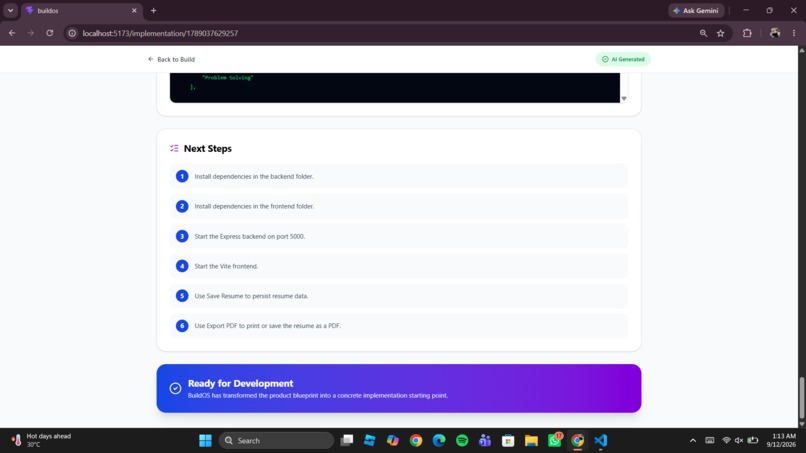Open the Chrome three-dot menu
Screen dimensions: 806x453
[794, 33]
